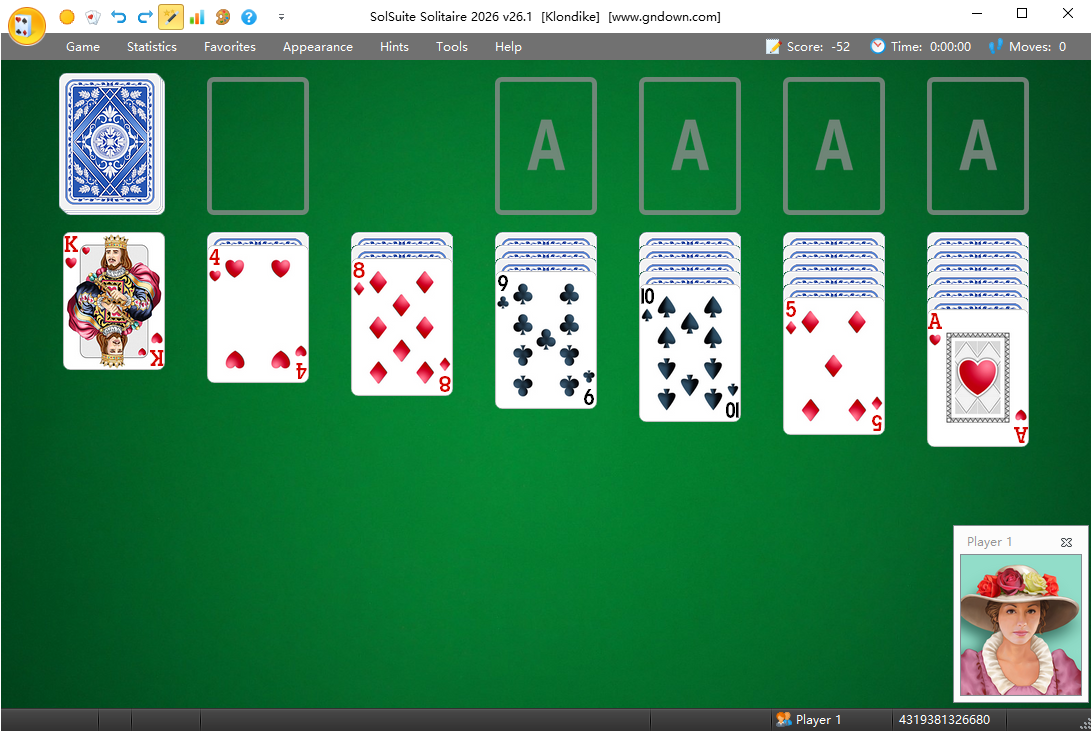Select the magic wand hint icon
Screen dimensions: 1092x732
pyautogui.click(x=170, y=17)
